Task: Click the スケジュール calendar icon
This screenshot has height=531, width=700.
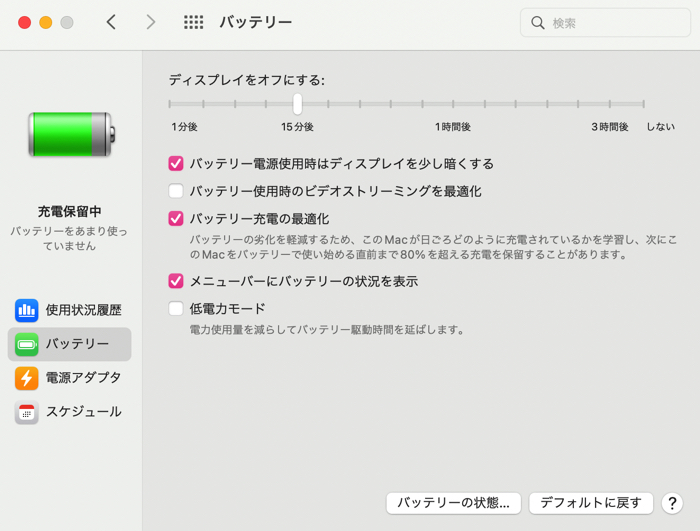Action: [x=26, y=412]
